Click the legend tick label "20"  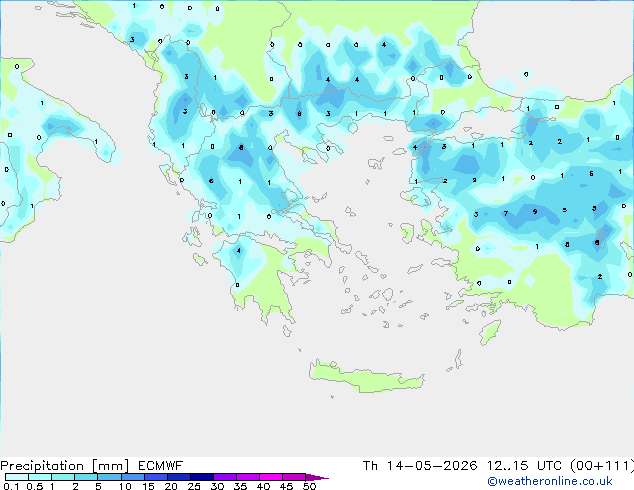tap(171, 486)
